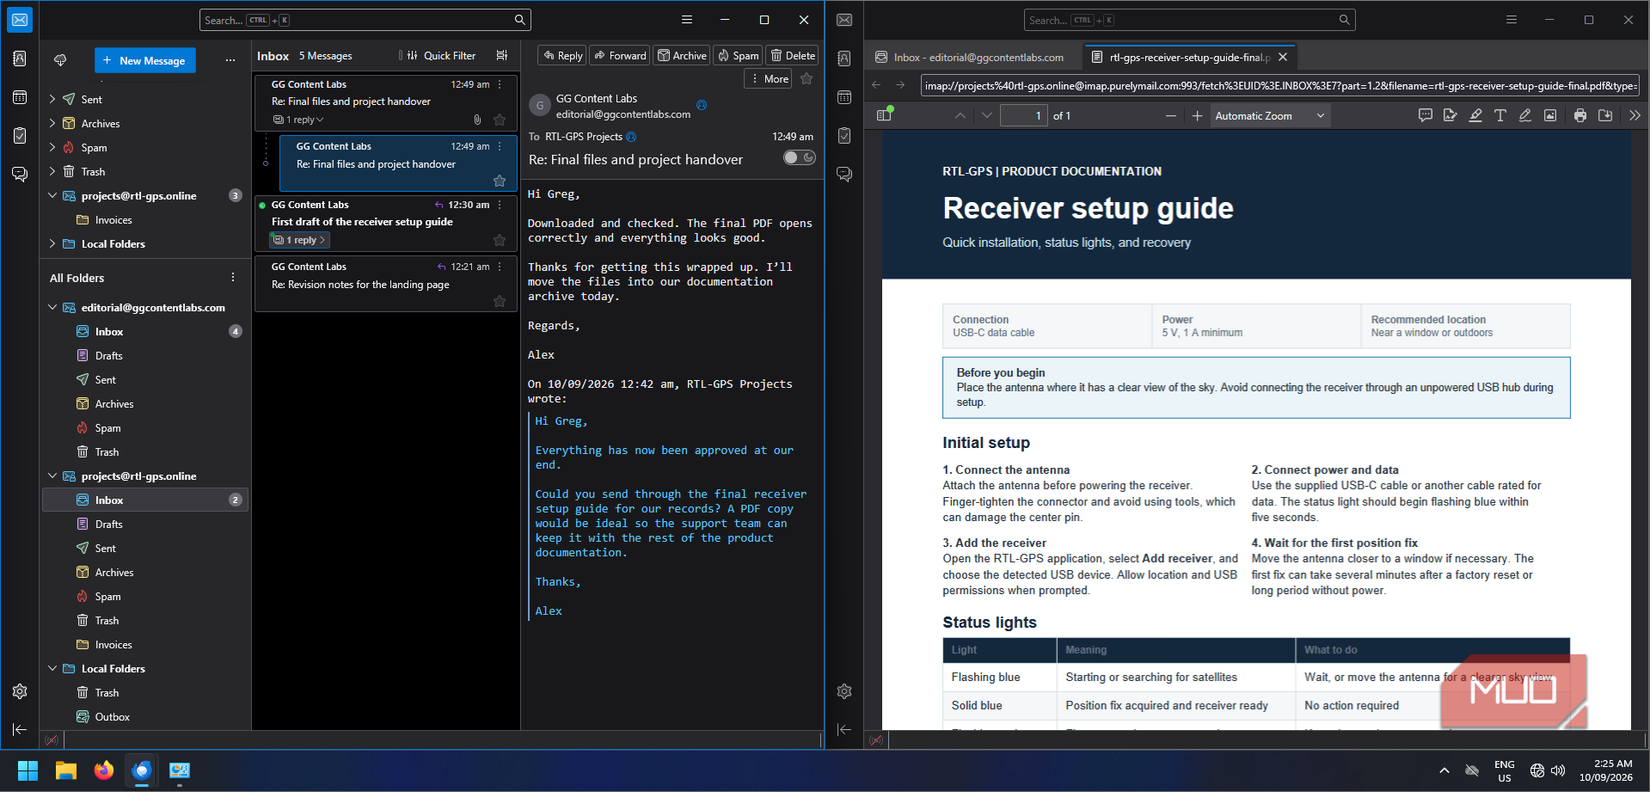1650x792 pixels.
Task: Collapse the Local Folders tree containing Outbox
Action: point(53,668)
